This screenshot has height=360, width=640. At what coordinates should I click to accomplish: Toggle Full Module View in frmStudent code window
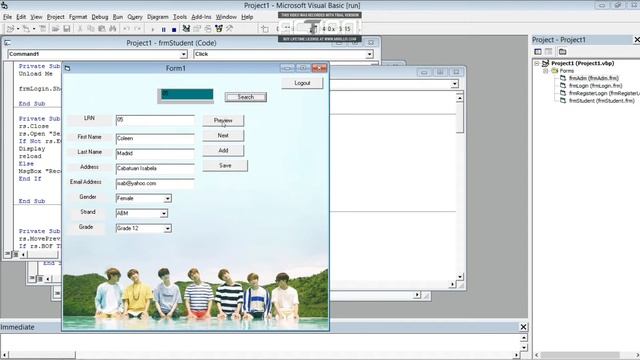pos(16,254)
